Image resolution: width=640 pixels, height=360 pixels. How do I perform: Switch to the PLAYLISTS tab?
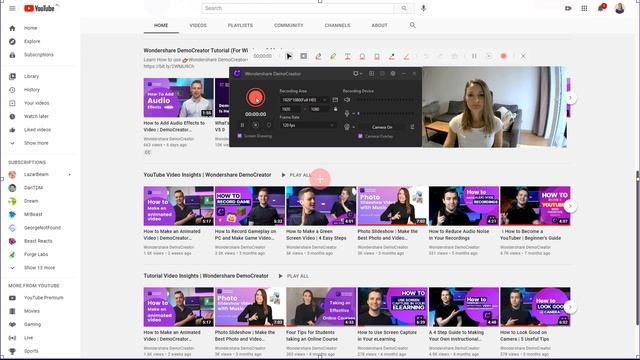[240, 25]
